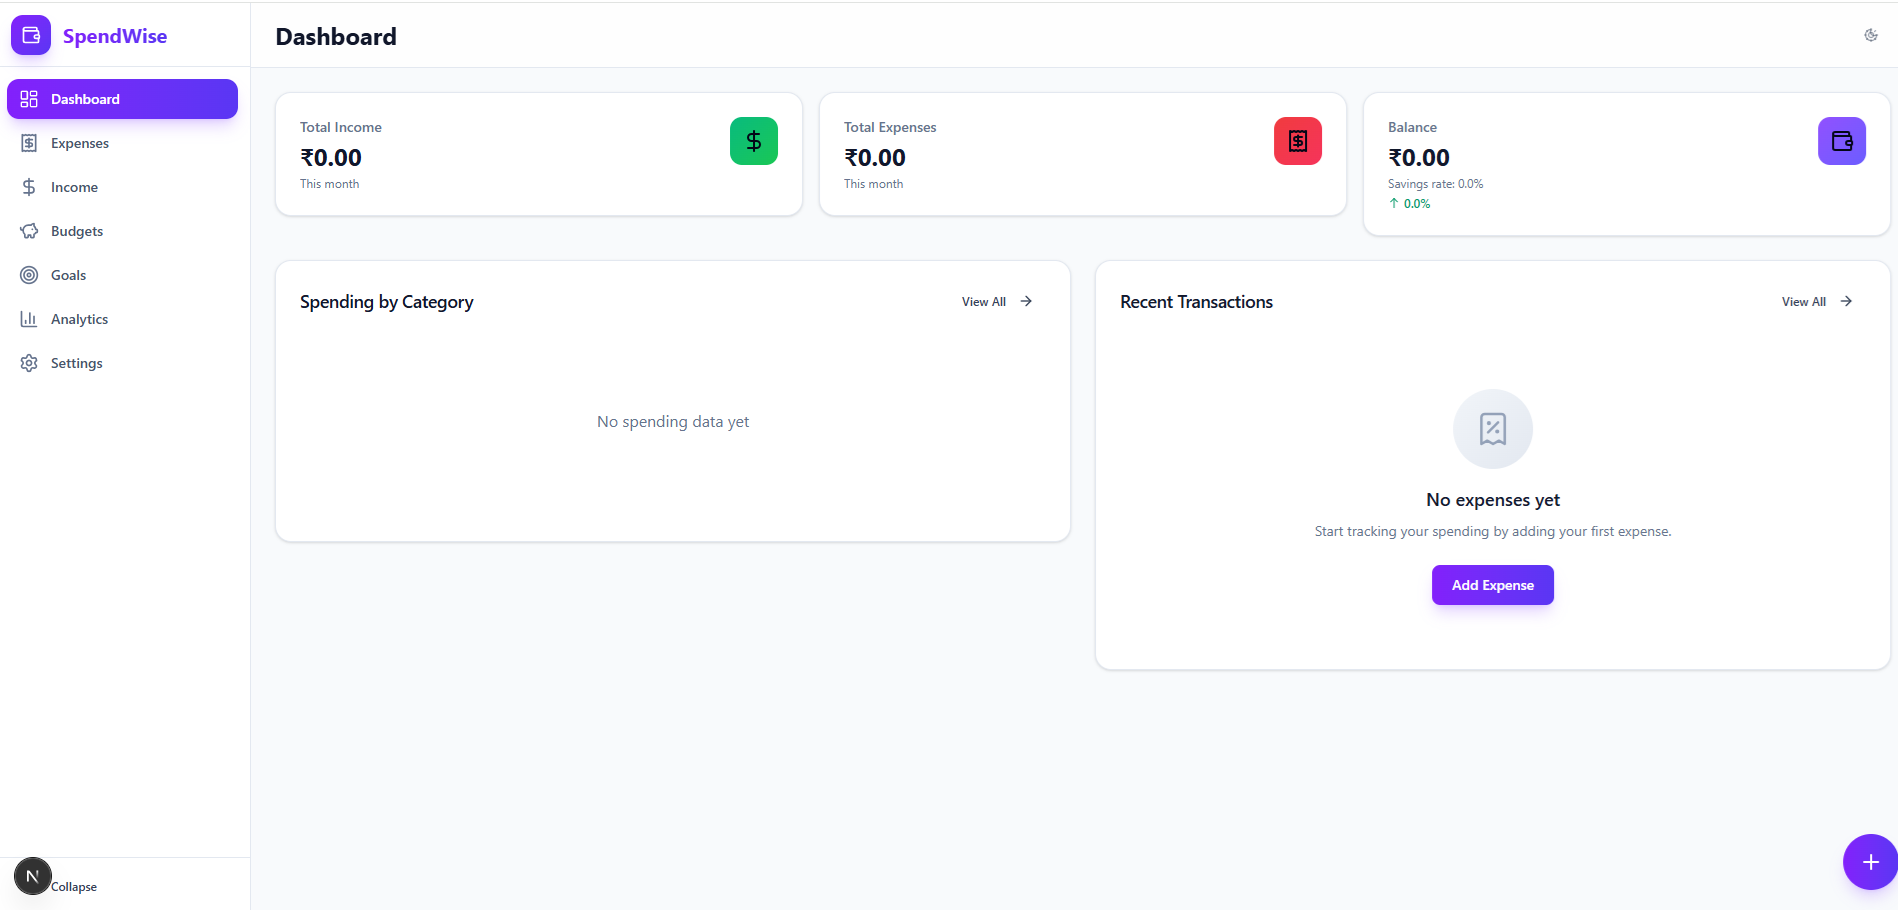View all recent transactions
This screenshot has height=910, width=1898.
(x=1814, y=301)
